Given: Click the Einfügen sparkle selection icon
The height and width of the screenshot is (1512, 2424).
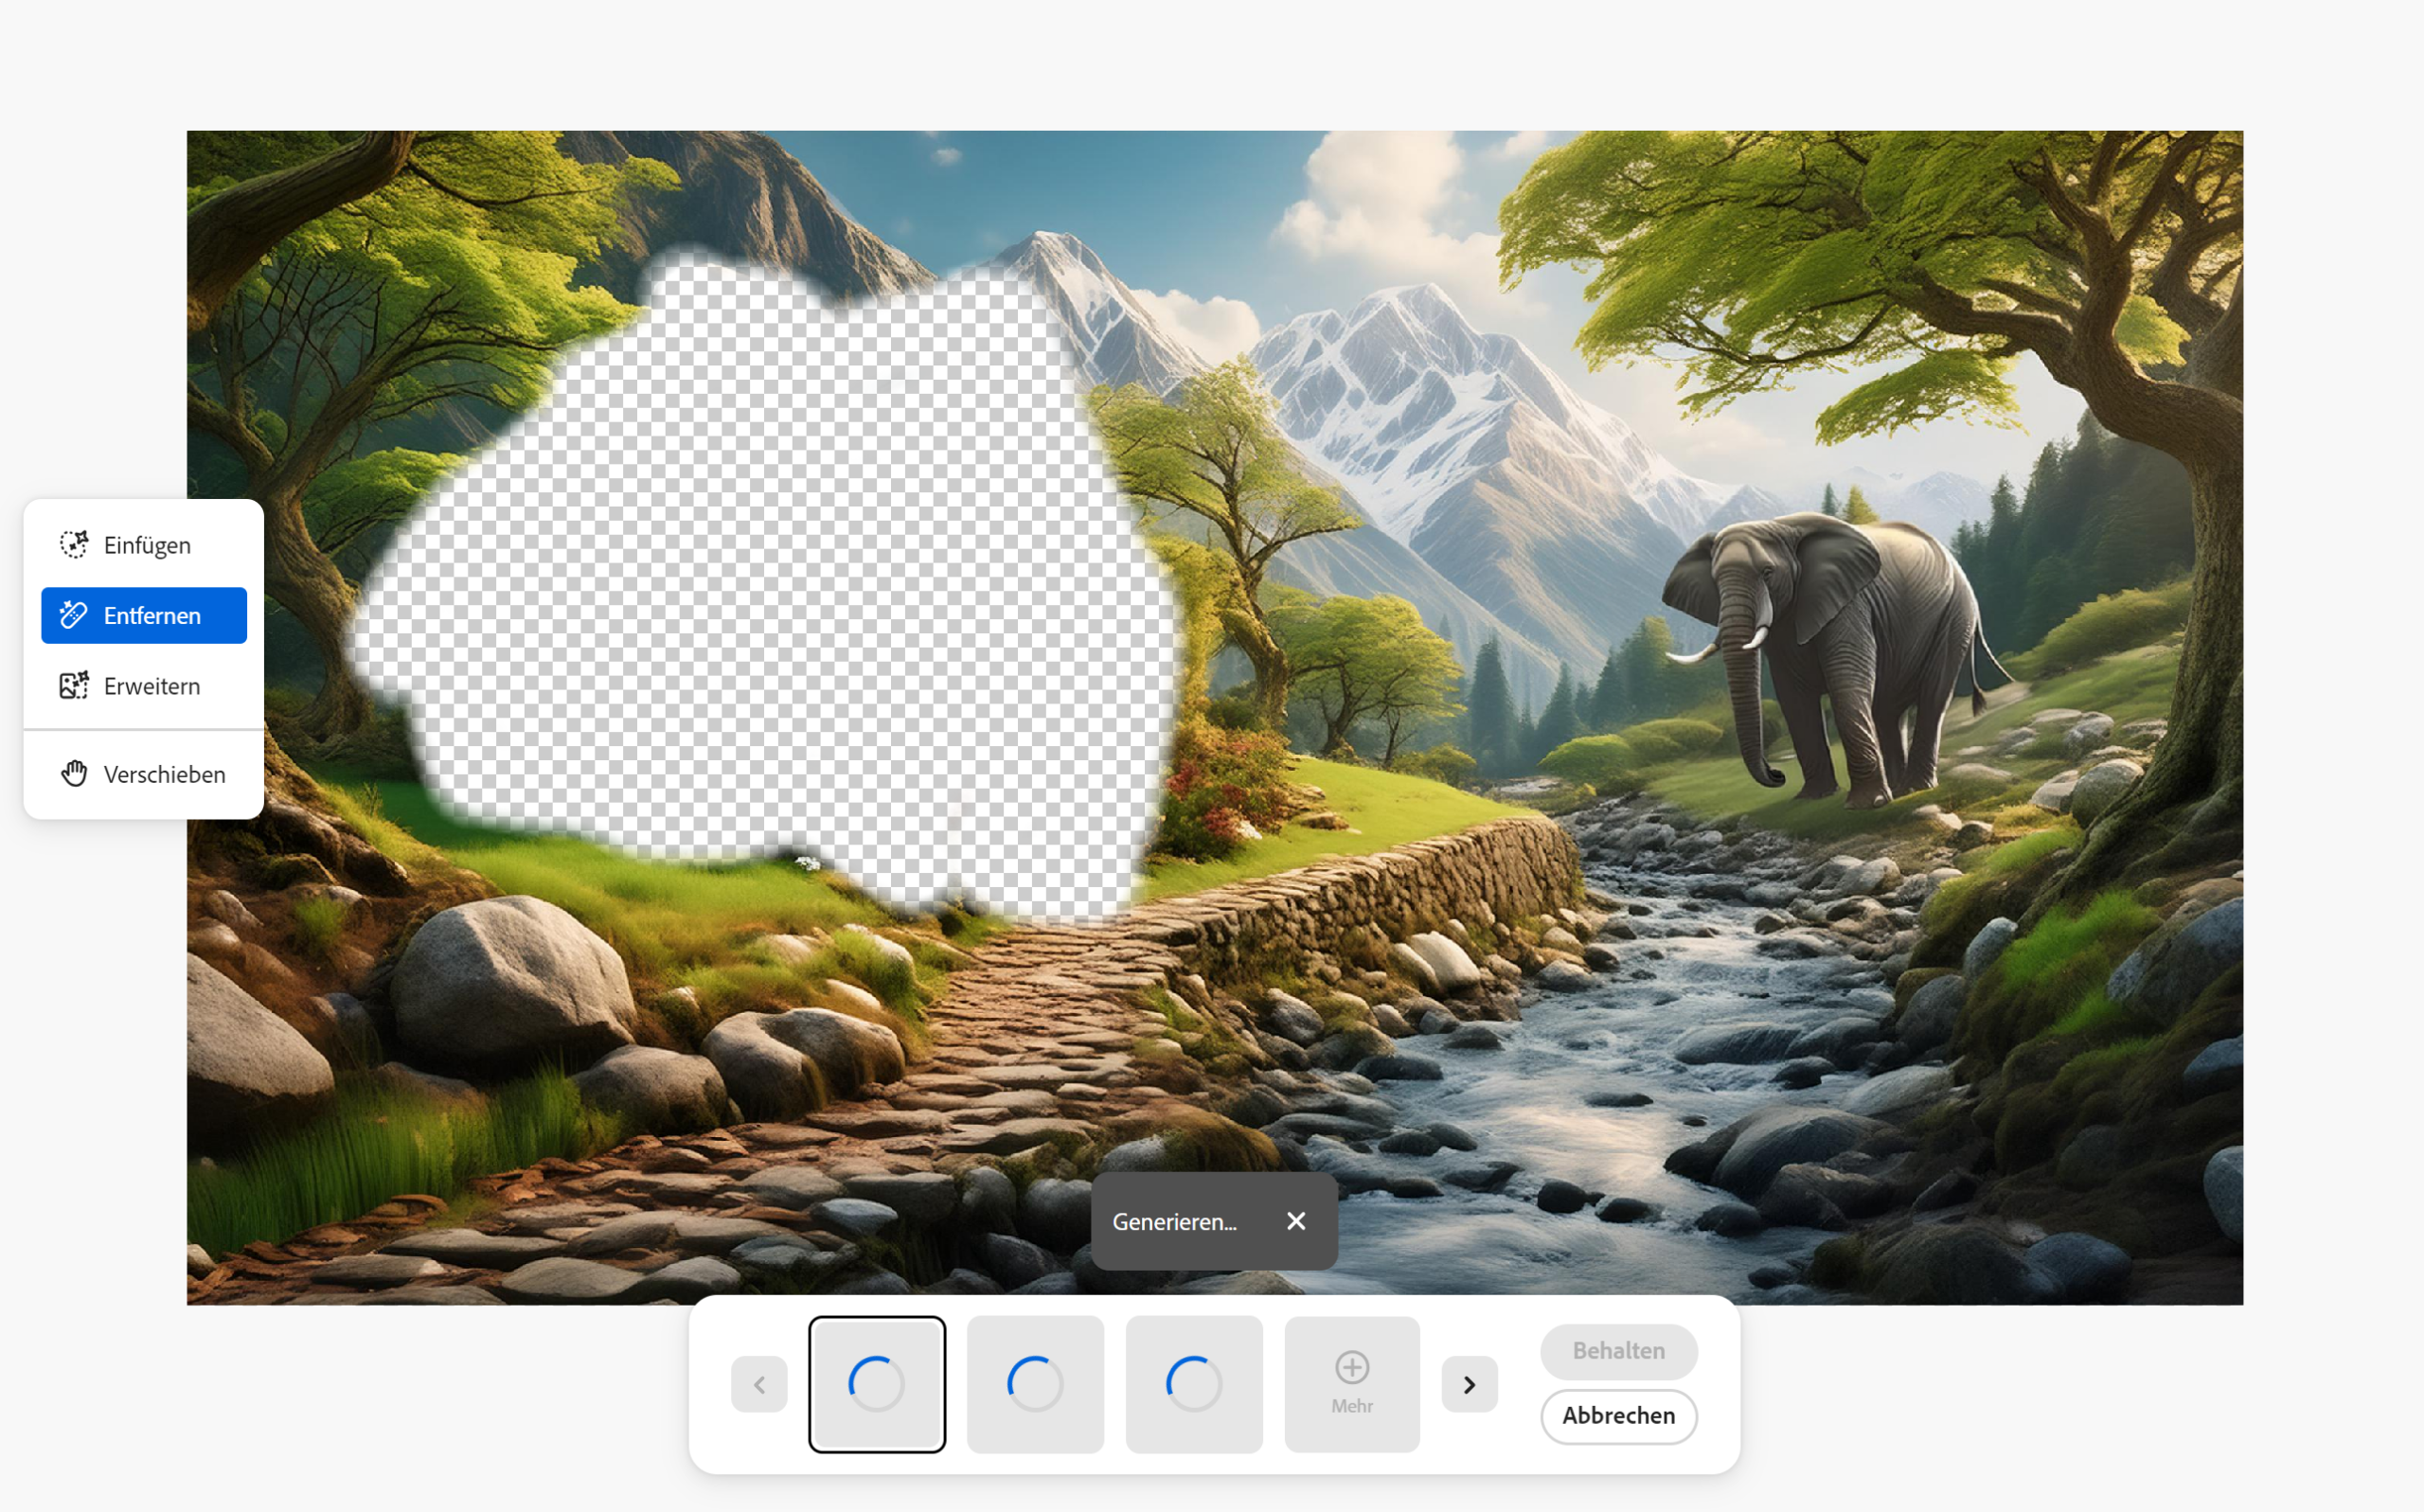Looking at the screenshot, I should tap(73, 544).
